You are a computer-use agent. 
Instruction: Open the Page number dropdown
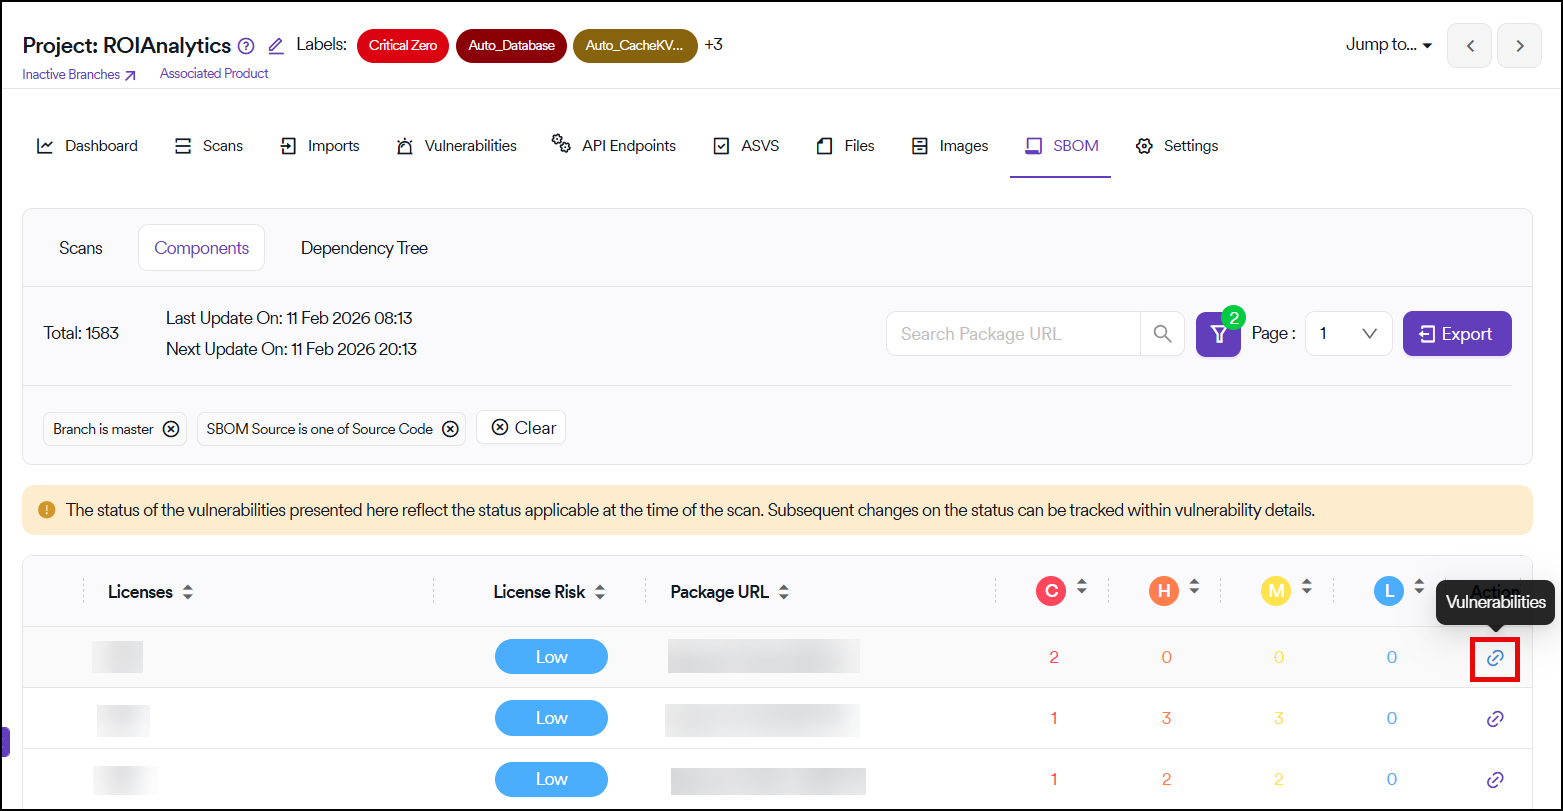1348,334
